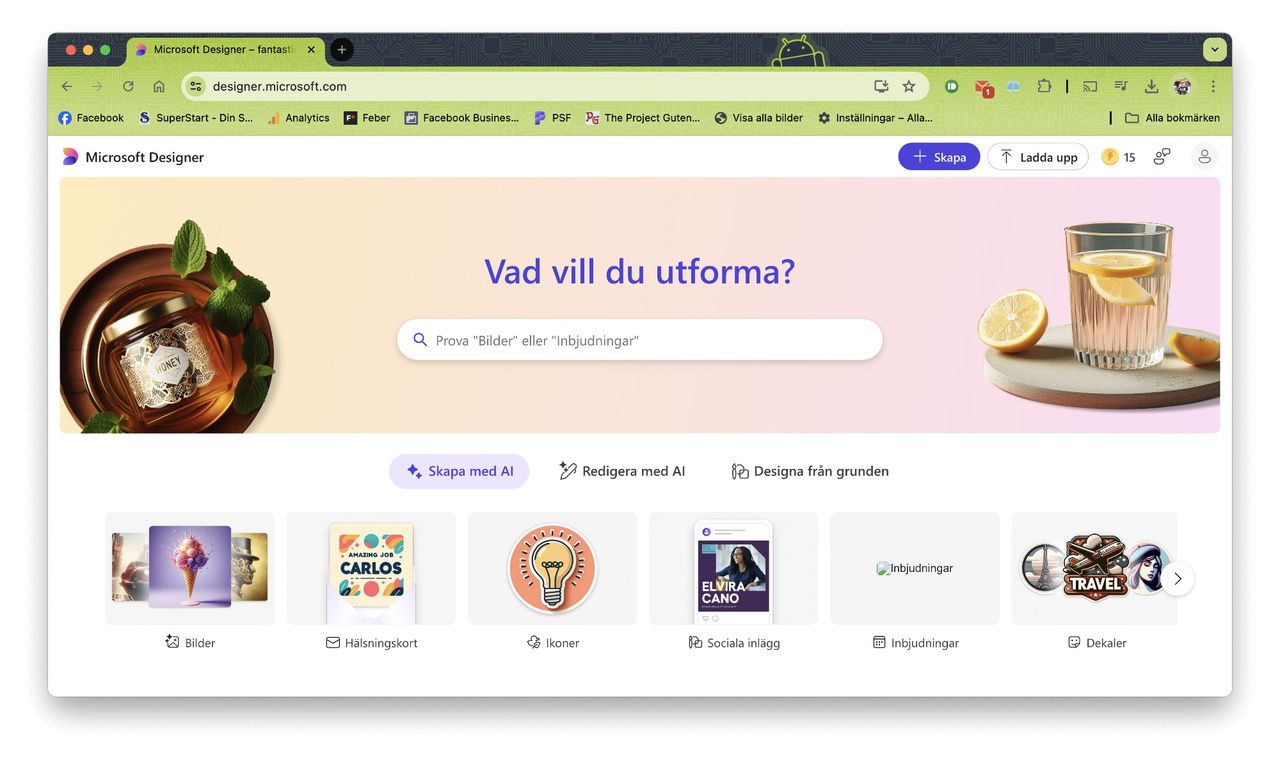1280x760 pixels.
Task: Open the Chrome extensions puzzle icon
Action: (x=1044, y=86)
